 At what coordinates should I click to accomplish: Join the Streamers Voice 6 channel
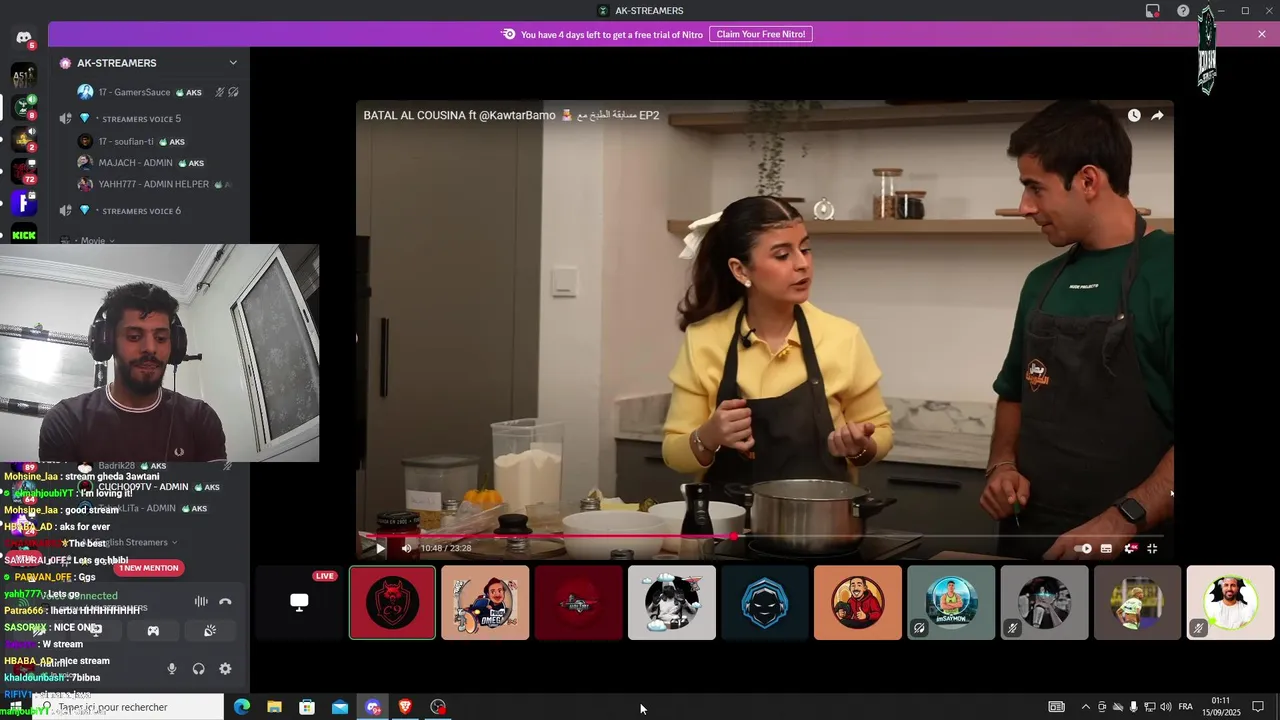[141, 211]
